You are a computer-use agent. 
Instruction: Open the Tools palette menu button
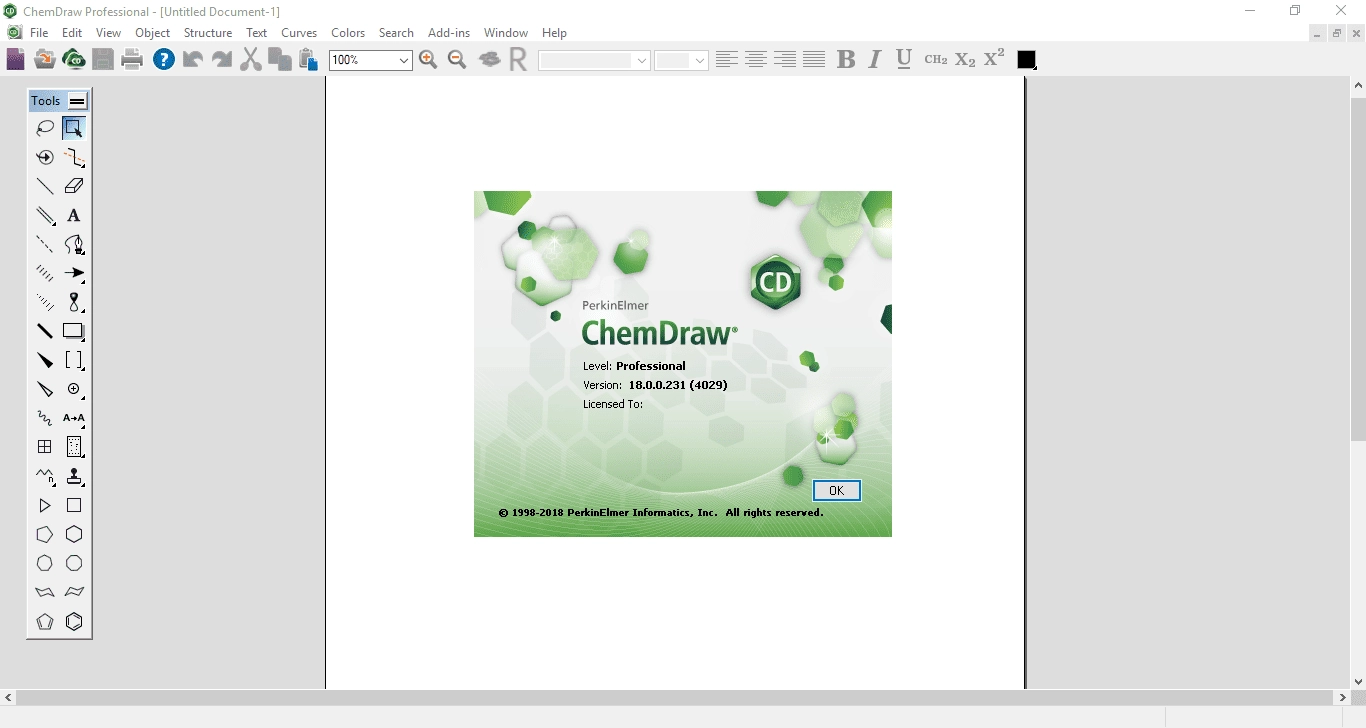[x=77, y=101]
